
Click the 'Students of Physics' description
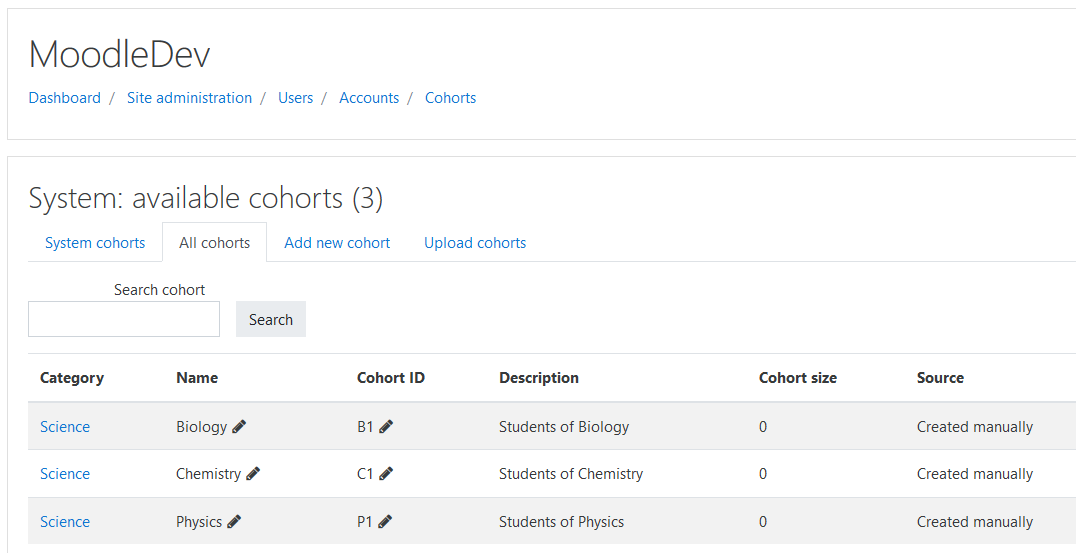[561, 522]
